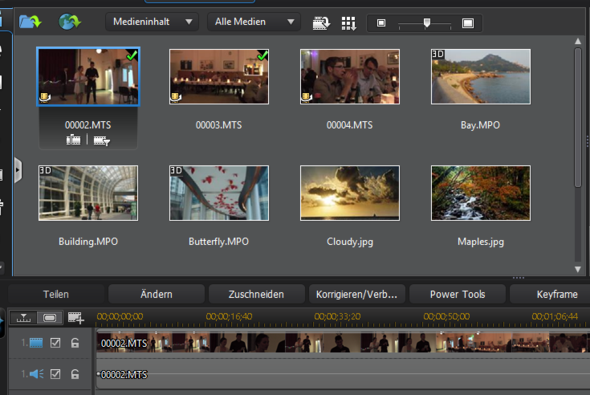Toggle the audio track 1 enable checkbox
The width and height of the screenshot is (590, 395).
pos(55,374)
